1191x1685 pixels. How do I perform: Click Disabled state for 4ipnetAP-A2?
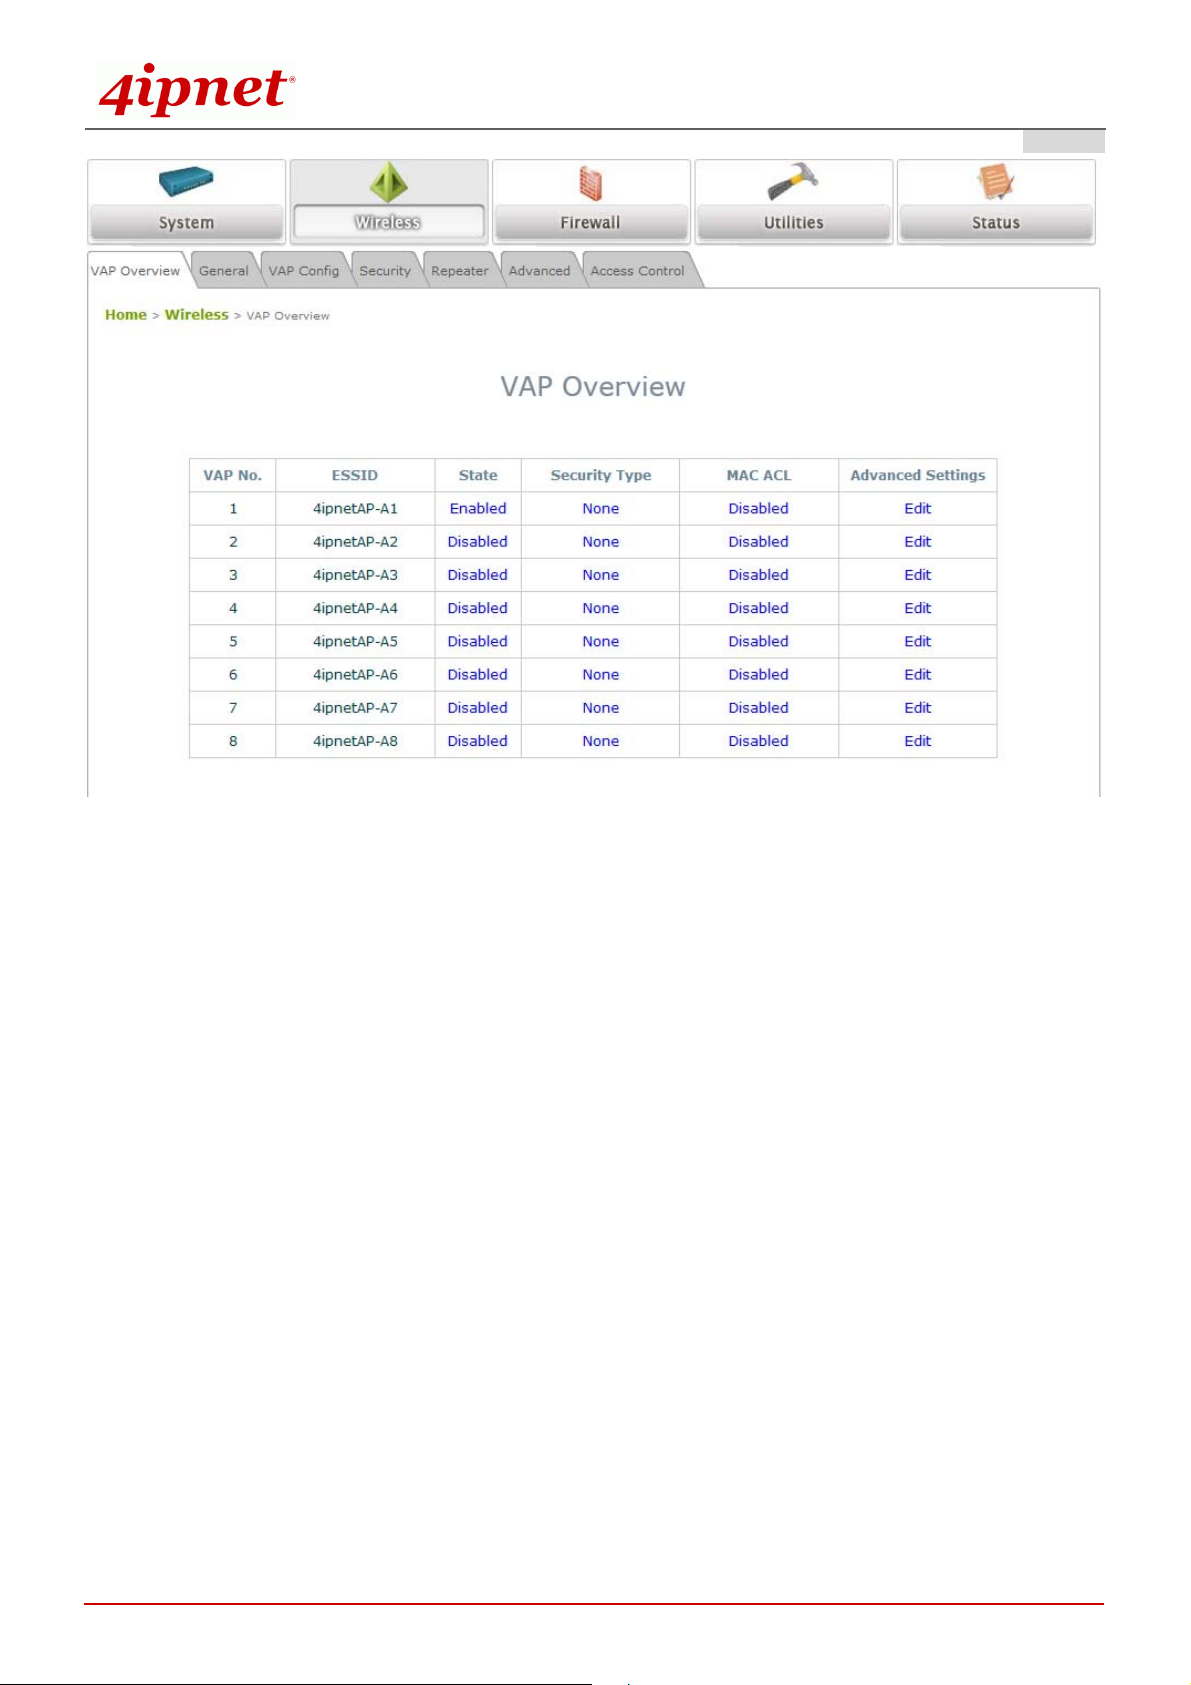click(x=478, y=542)
